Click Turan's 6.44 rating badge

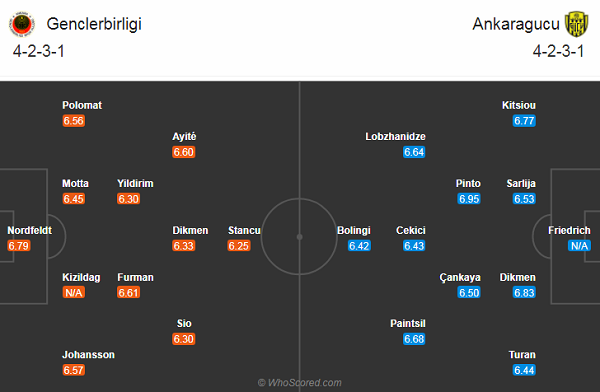[x=524, y=370]
